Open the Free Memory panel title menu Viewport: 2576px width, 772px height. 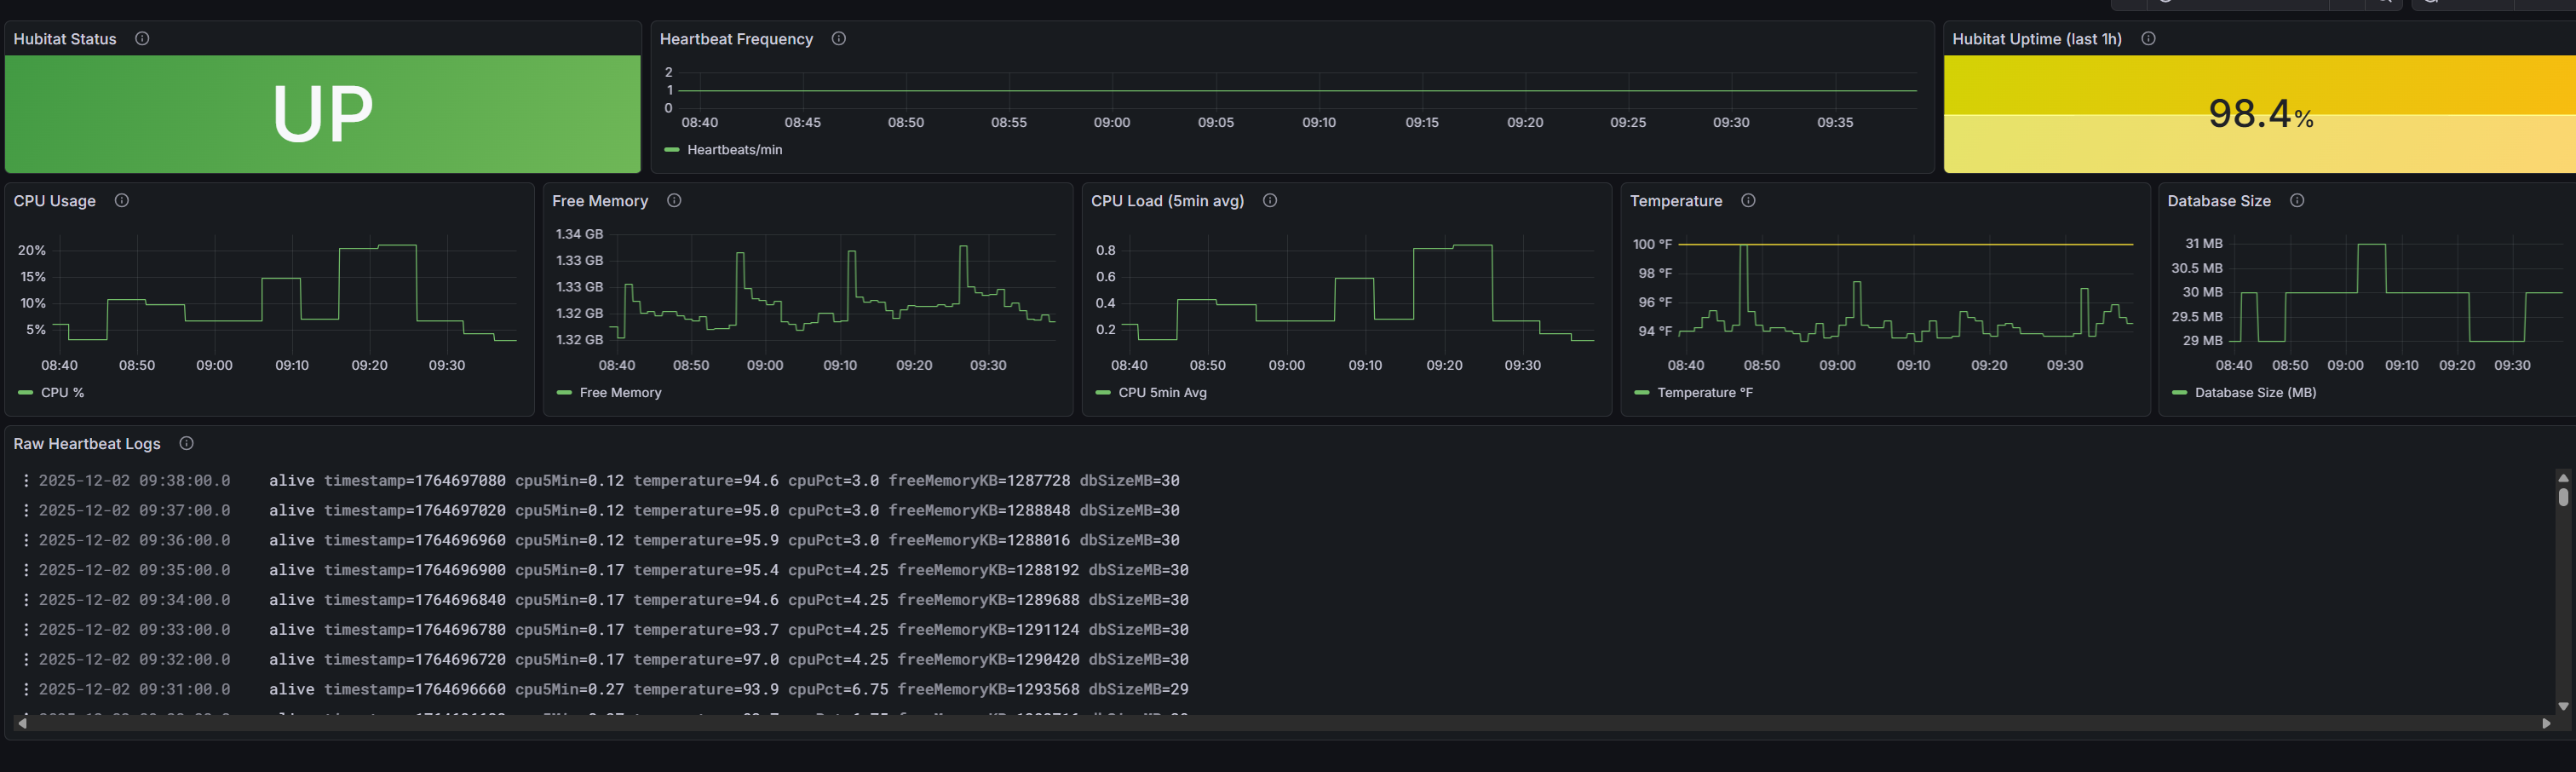point(599,201)
